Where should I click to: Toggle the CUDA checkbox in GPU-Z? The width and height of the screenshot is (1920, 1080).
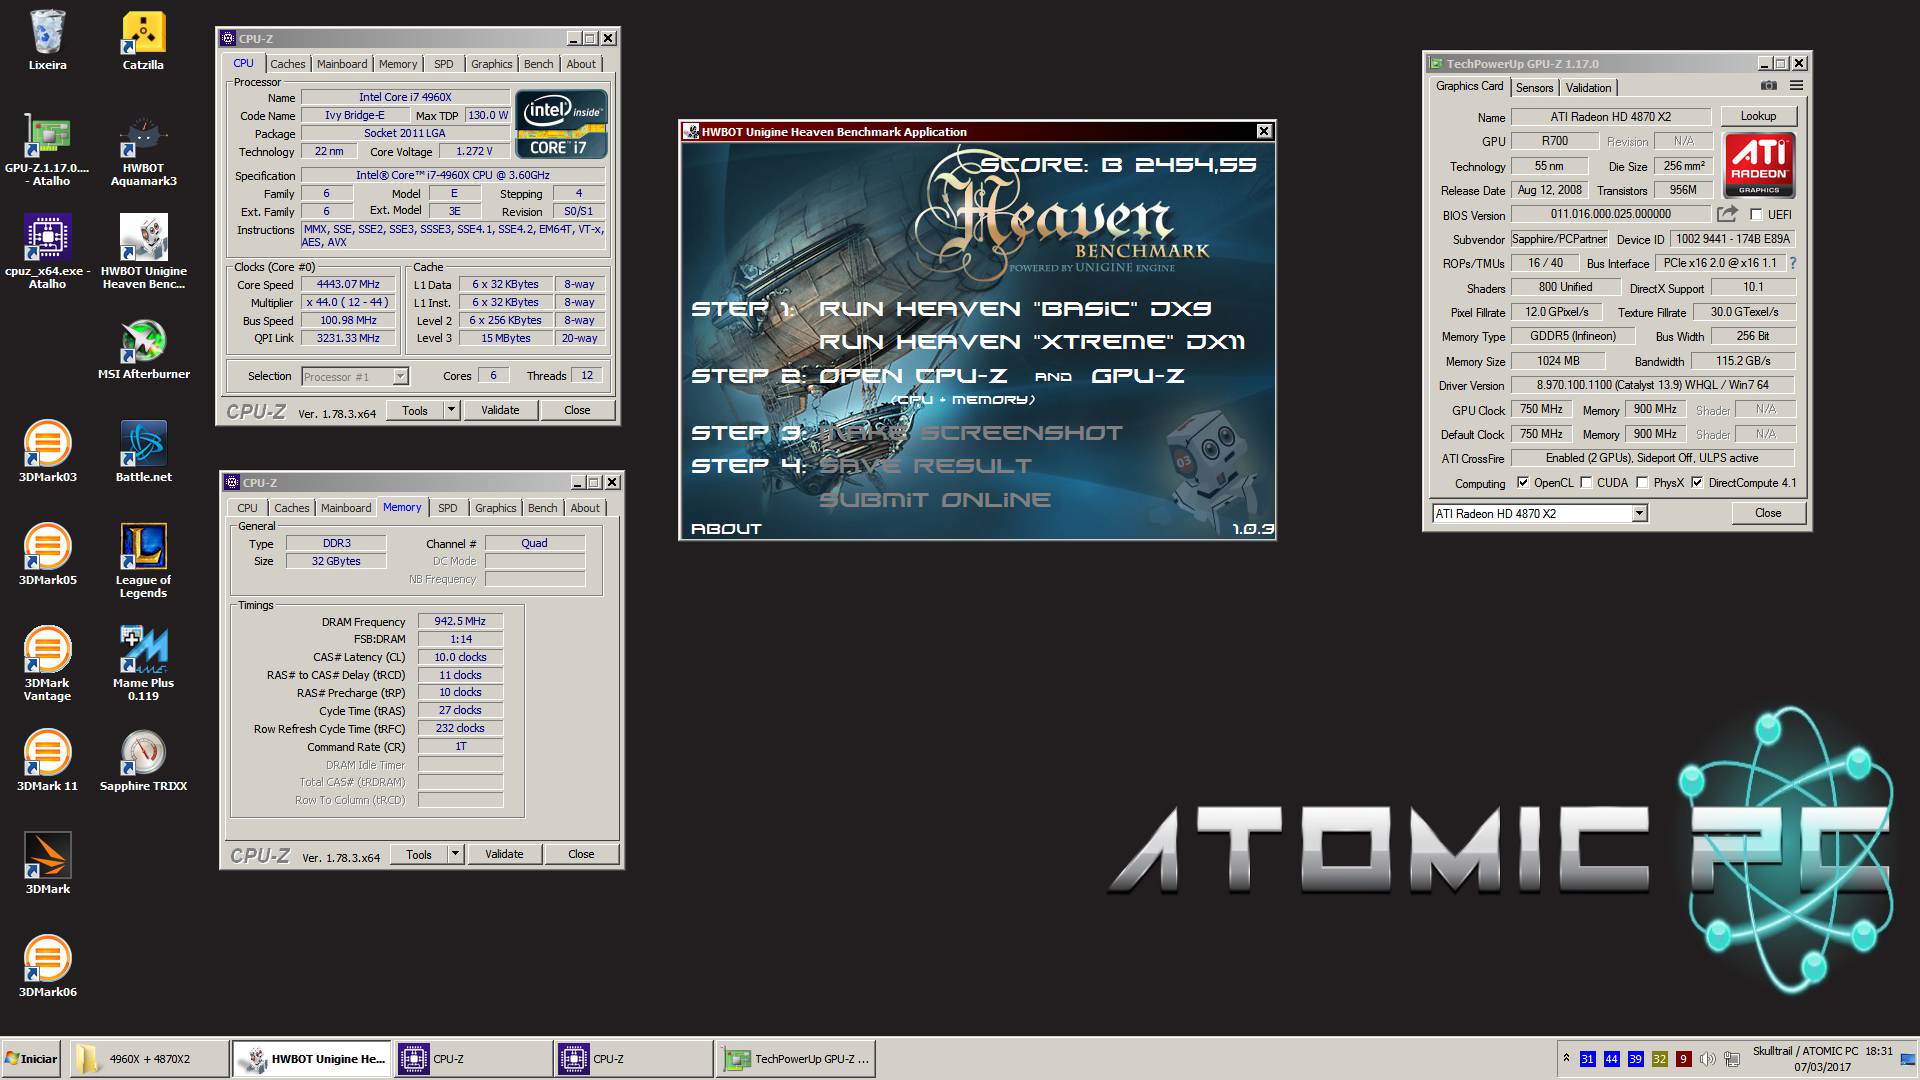[x=1586, y=483]
